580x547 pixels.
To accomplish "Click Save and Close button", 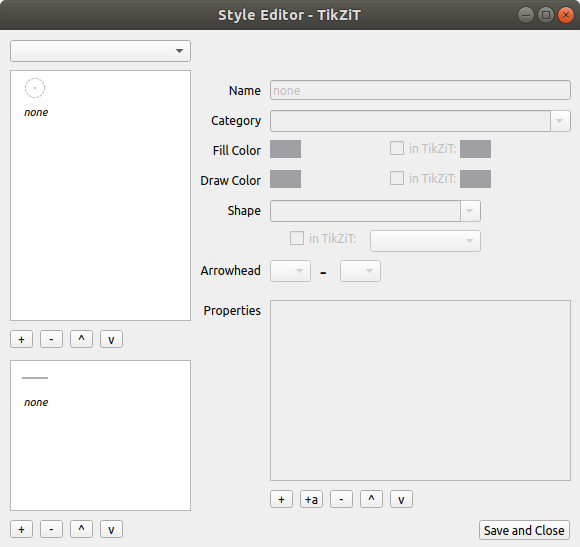I will 524,530.
